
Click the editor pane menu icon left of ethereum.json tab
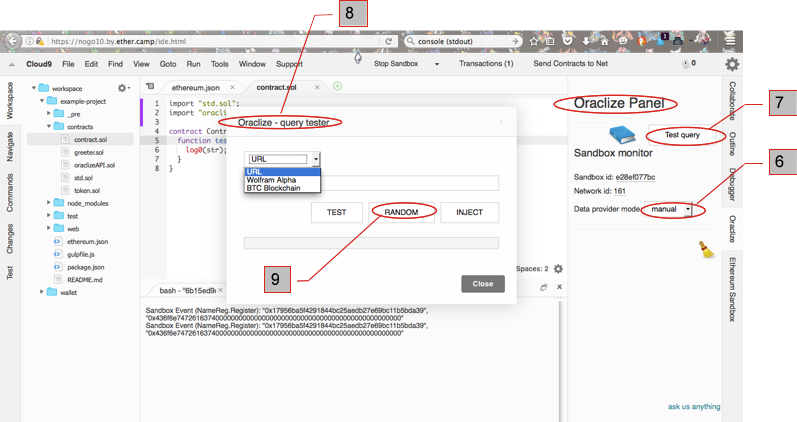coord(150,86)
